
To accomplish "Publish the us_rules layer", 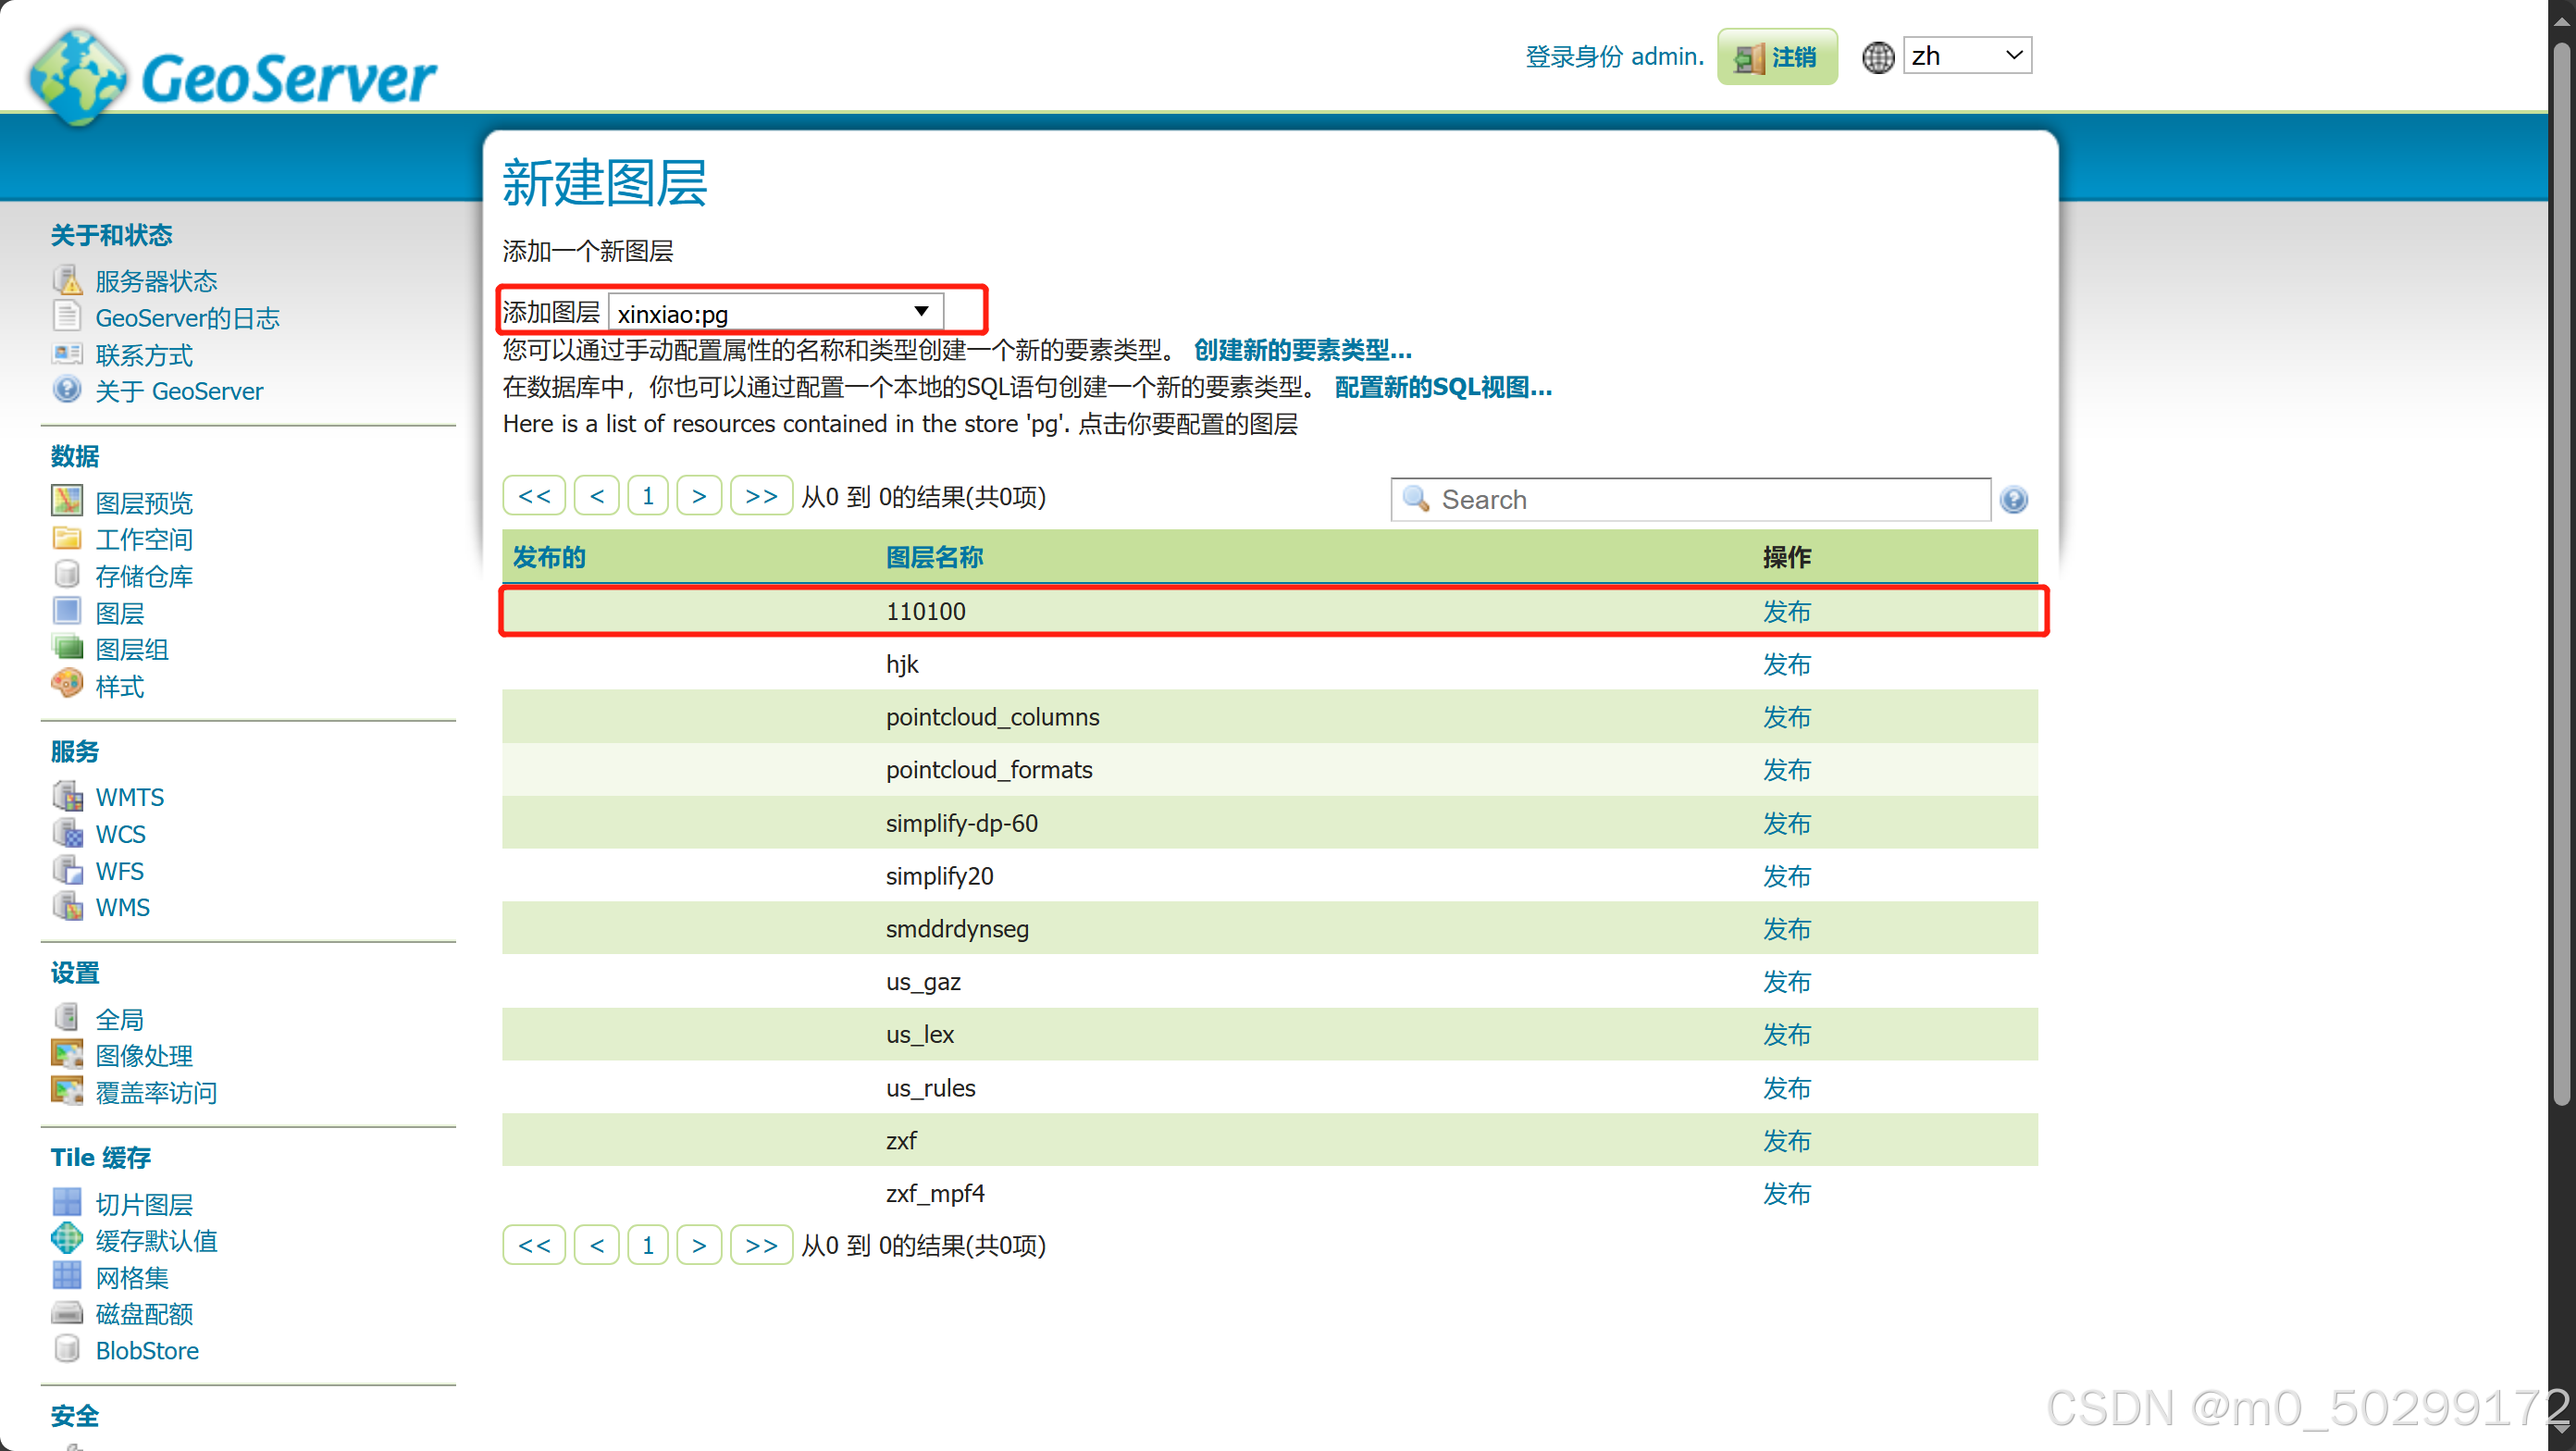I will tap(1786, 1088).
